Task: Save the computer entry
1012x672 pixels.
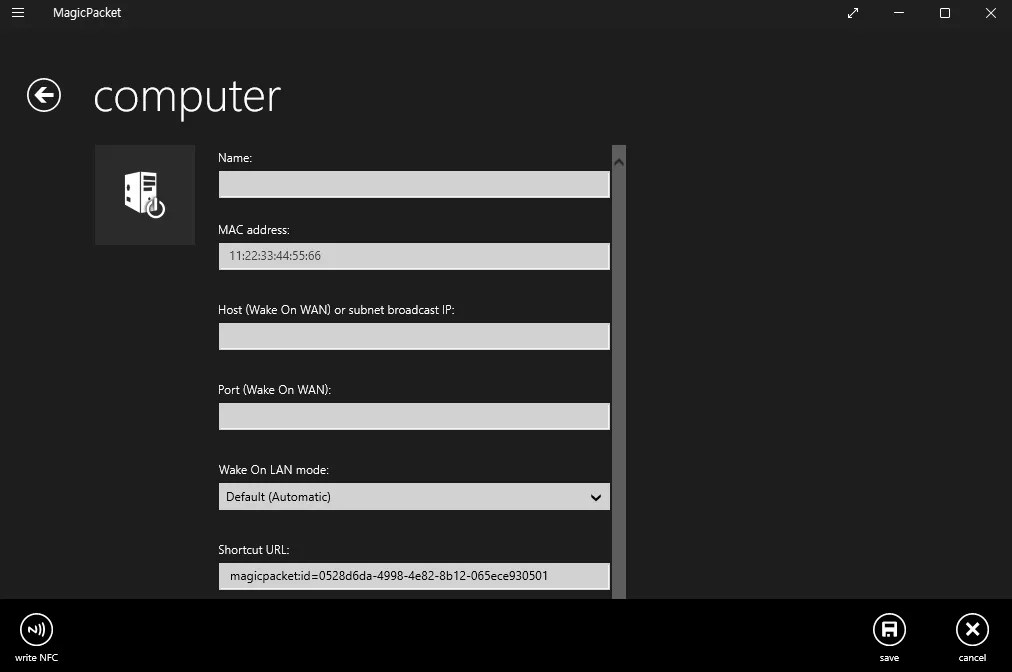Action: 888,630
